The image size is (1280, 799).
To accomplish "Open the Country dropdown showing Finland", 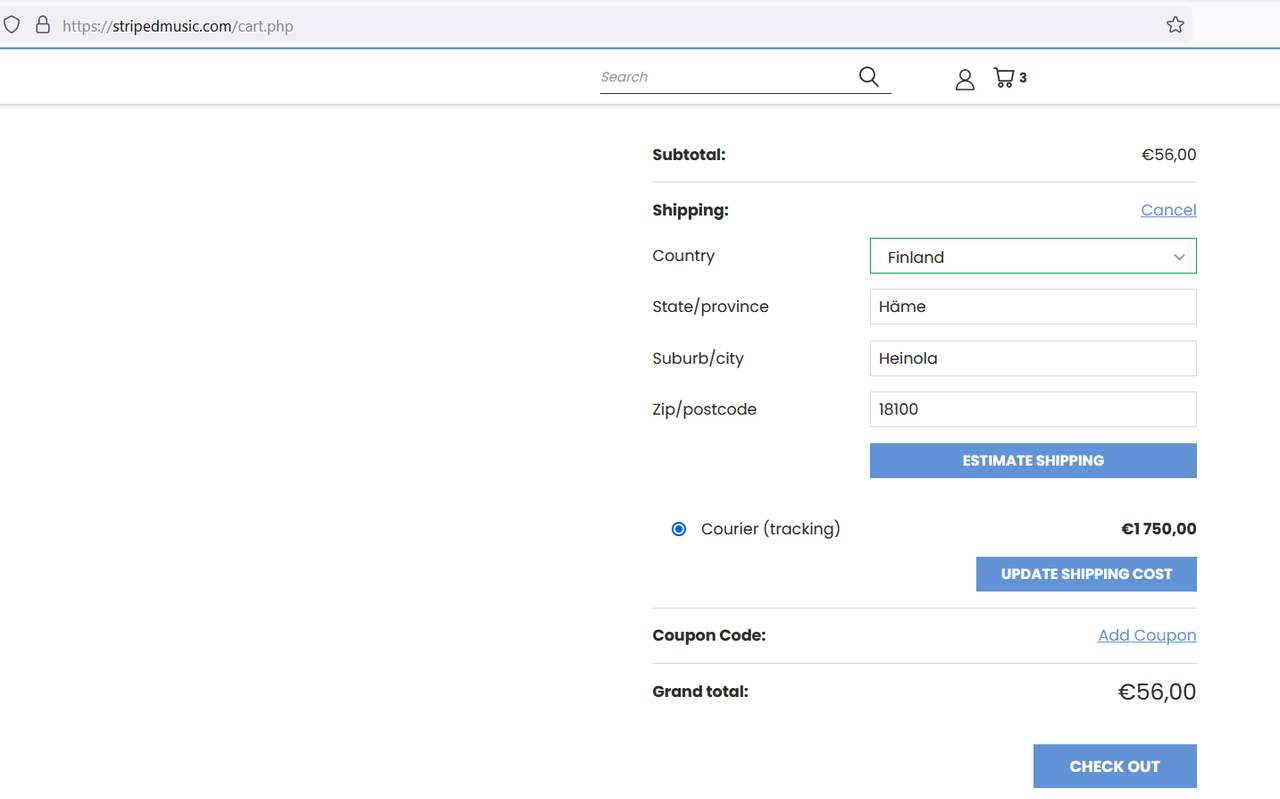I will [1033, 256].
